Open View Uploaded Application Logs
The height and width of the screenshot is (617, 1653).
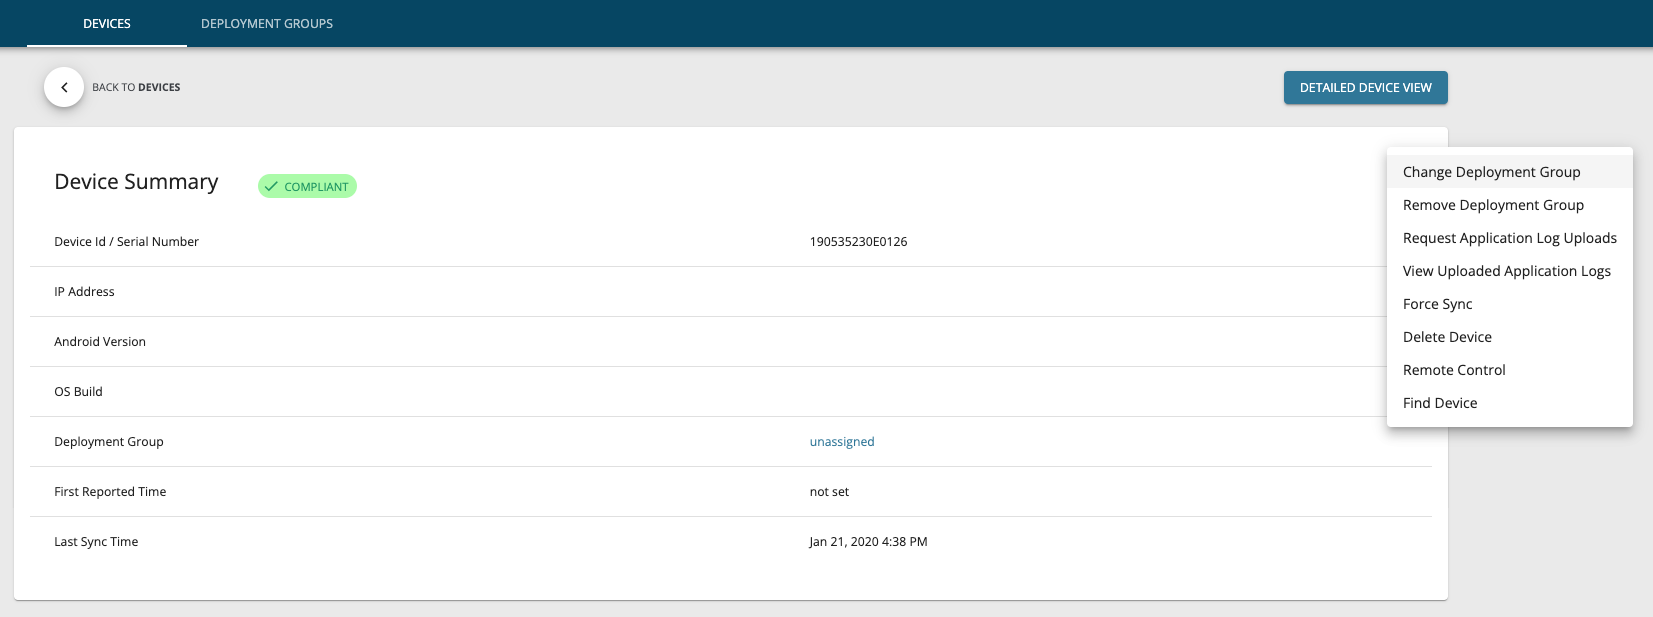[1510, 271]
